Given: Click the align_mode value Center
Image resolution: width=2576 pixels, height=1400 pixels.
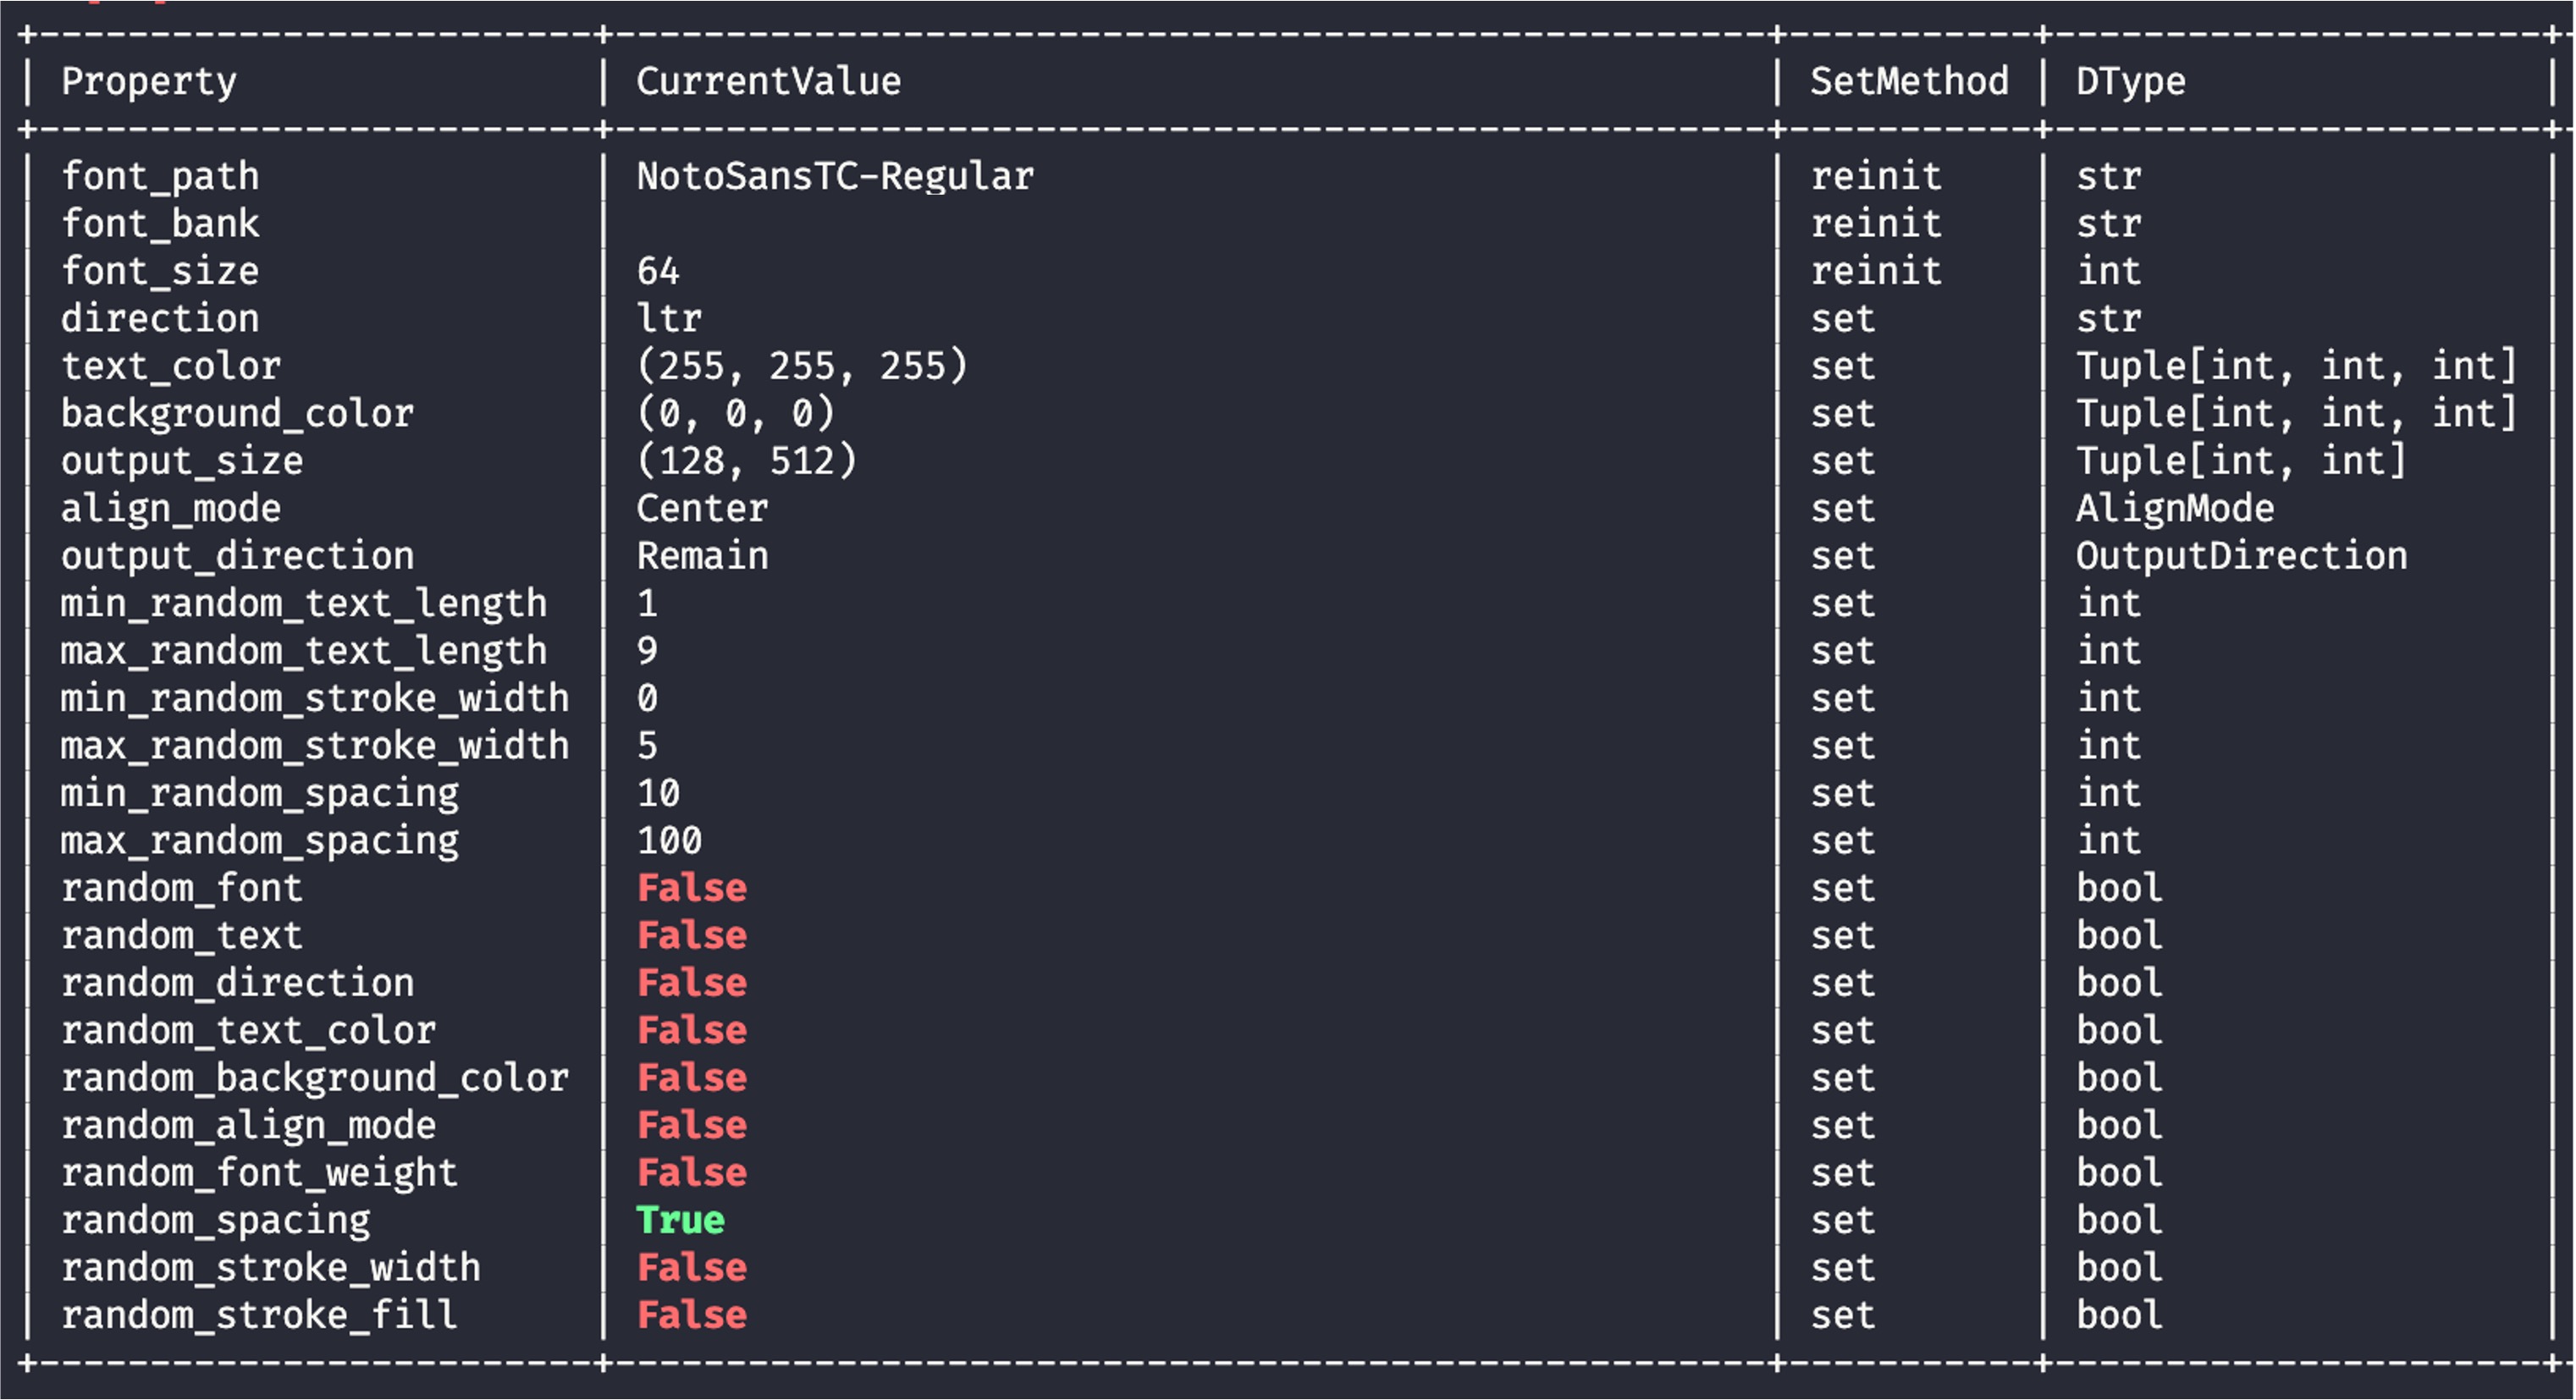Looking at the screenshot, I should pyautogui.click(x=702, y=509).
